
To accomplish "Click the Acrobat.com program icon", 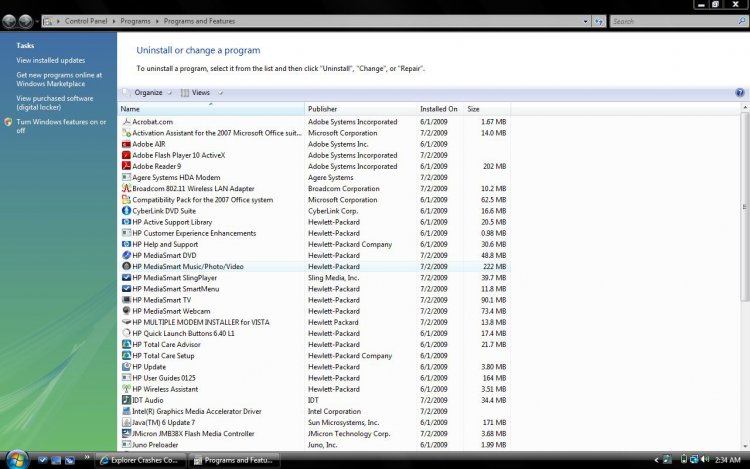I will (126, 121).
